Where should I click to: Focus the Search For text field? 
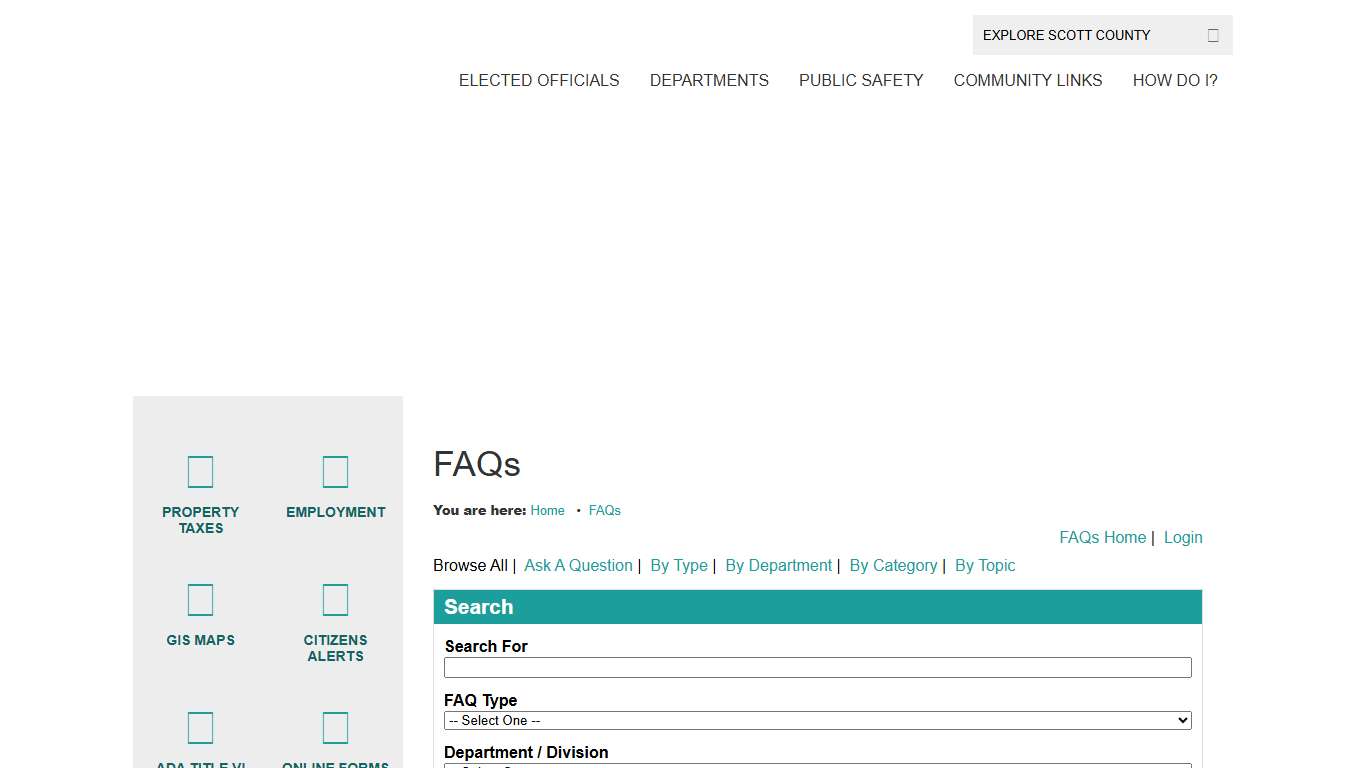(x=817, y=667)
